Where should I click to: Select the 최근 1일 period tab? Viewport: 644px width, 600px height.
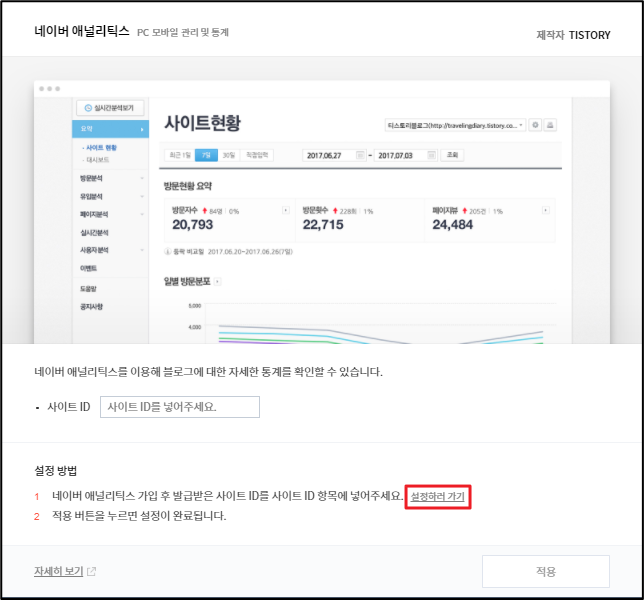click(x=179, y=155)
